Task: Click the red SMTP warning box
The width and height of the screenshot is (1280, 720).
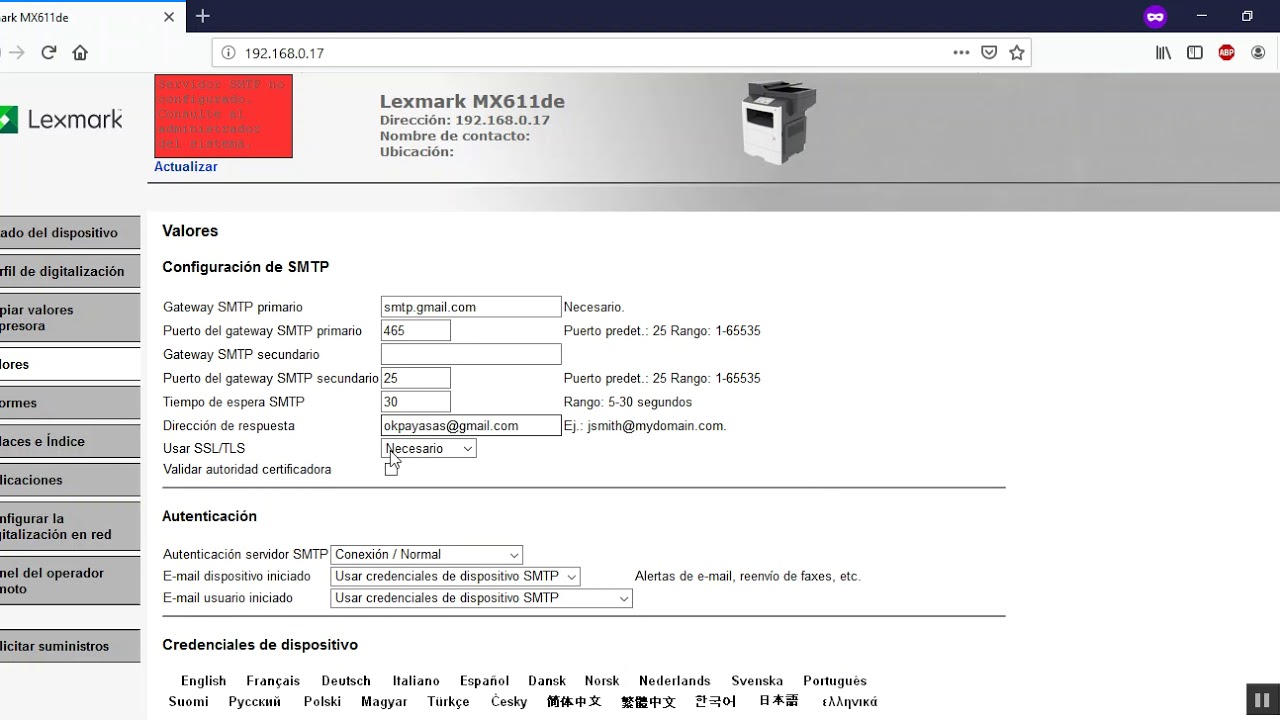Action: pyautogui.click(x=223, y=116)
